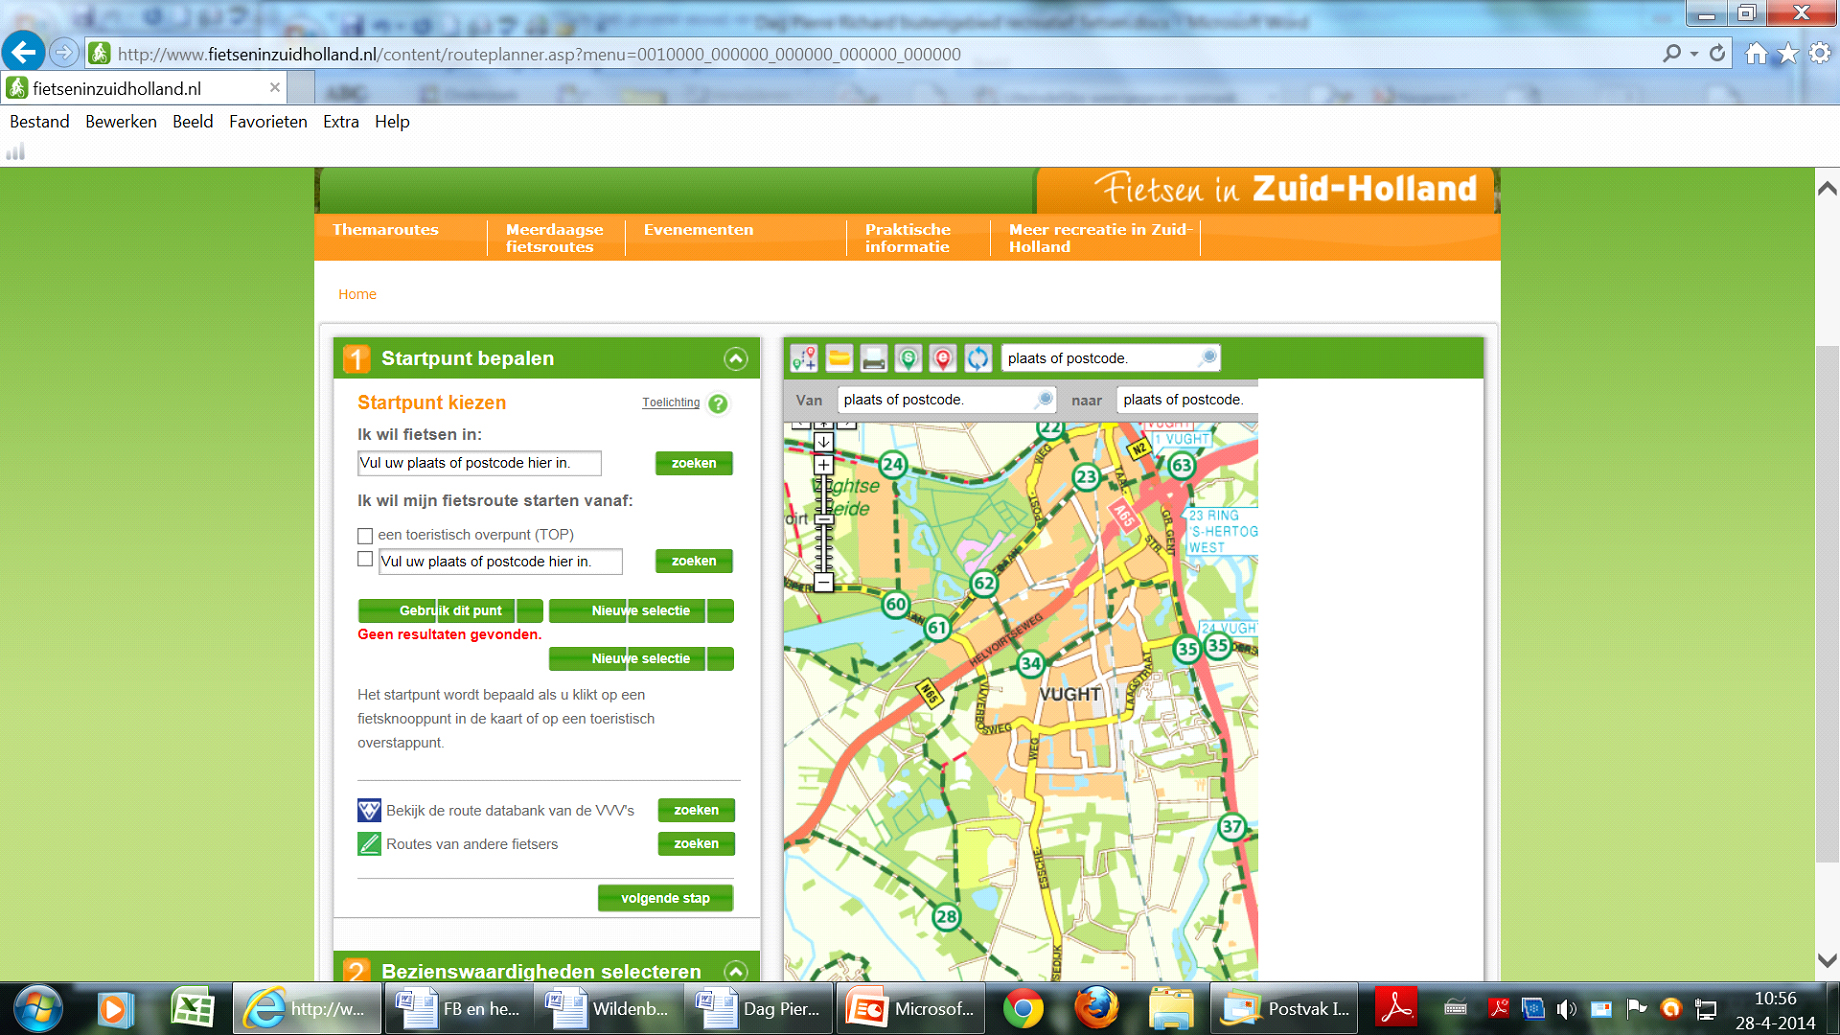Viewport: 1840px width, 1035px height.
Task: Open the Themaroutes navigation tab
Action: pyautogui.click(x=385, y=230)
